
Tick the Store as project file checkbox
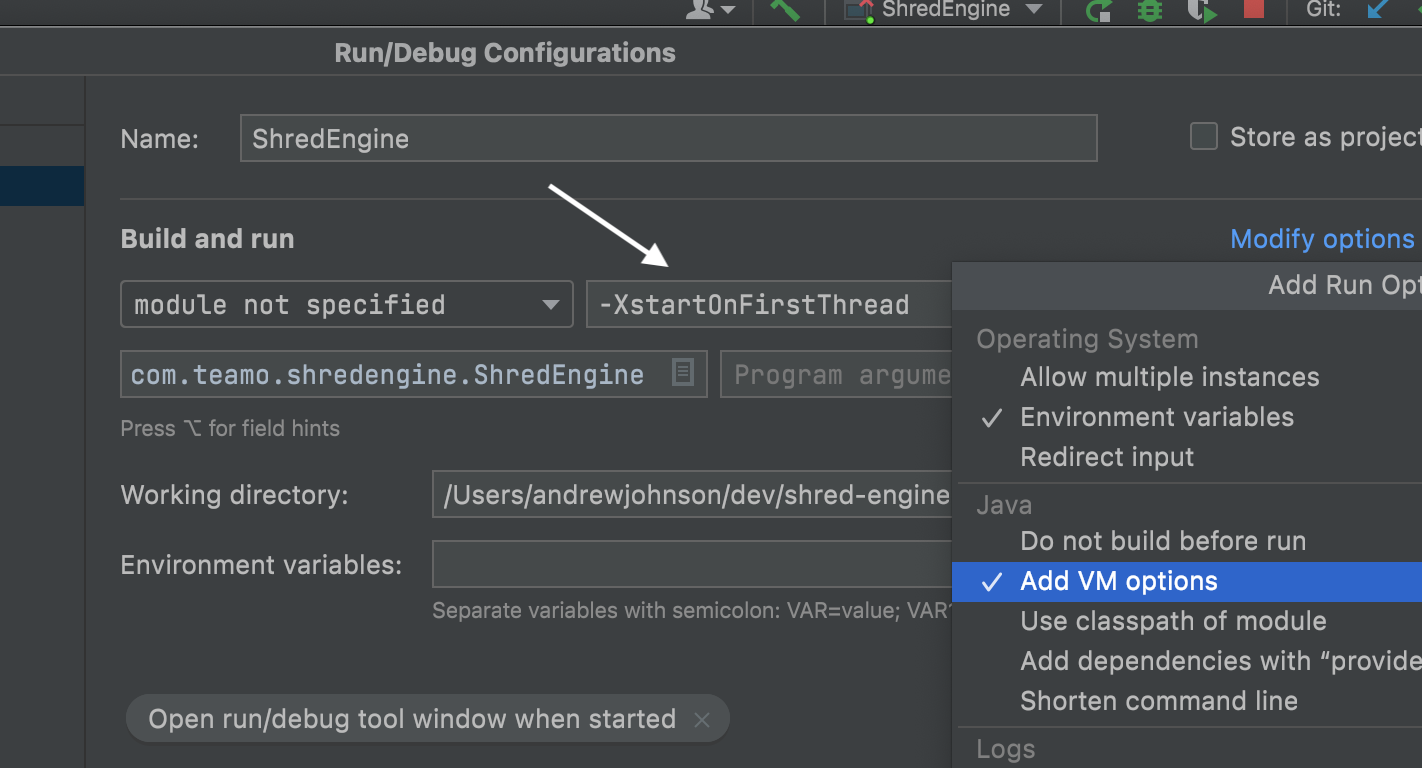pos(1204,136)
